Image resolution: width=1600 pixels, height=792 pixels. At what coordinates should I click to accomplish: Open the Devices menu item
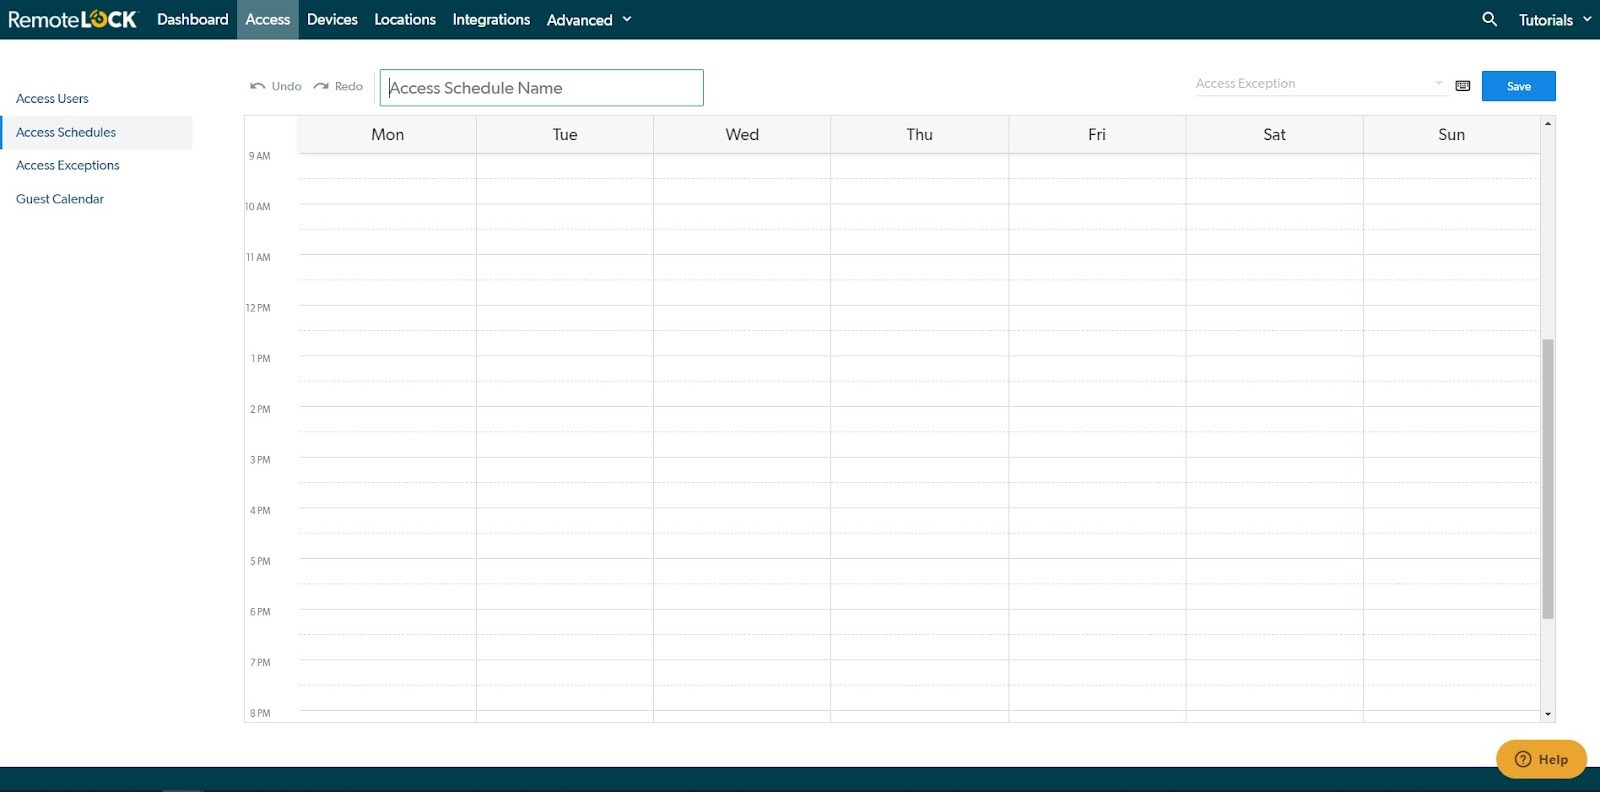pyautogui.click(x=332, y=20)
